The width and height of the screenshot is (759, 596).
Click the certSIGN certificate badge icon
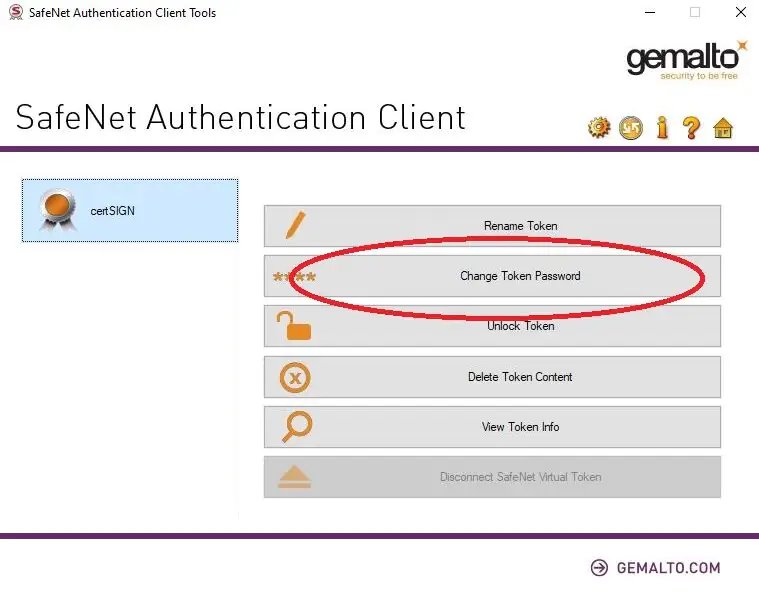coord(57,210)
